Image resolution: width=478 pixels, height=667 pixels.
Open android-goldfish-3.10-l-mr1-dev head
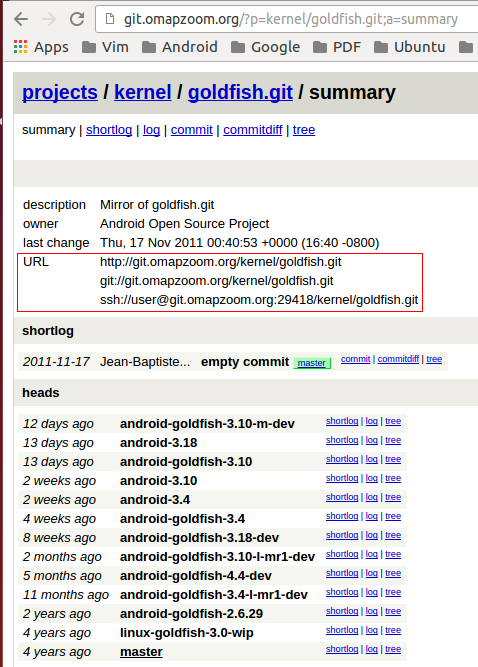coord(217,557)
